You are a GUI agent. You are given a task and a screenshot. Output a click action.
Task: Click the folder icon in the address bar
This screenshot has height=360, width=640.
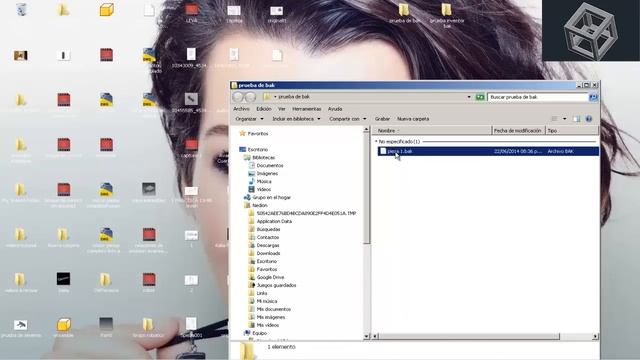[267, 97]
